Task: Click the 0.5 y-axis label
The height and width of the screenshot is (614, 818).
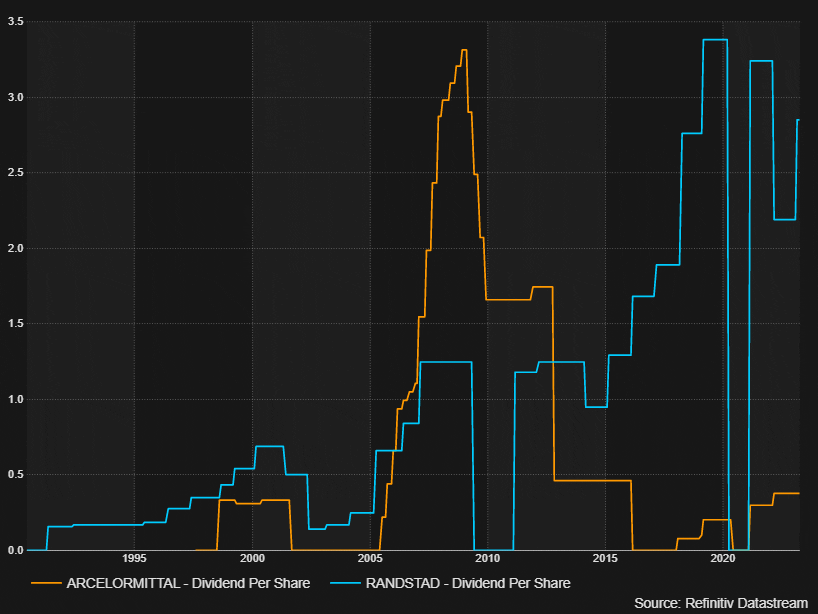Action: pyautogui.click(x=16, y=475)
